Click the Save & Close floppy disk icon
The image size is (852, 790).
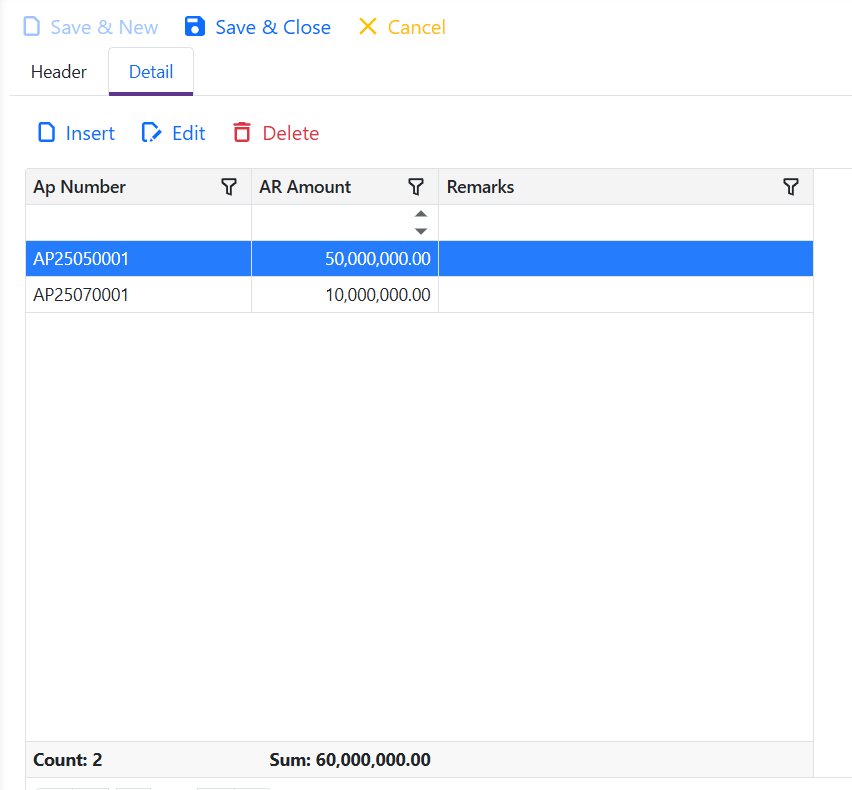click(x=195, y=27)
